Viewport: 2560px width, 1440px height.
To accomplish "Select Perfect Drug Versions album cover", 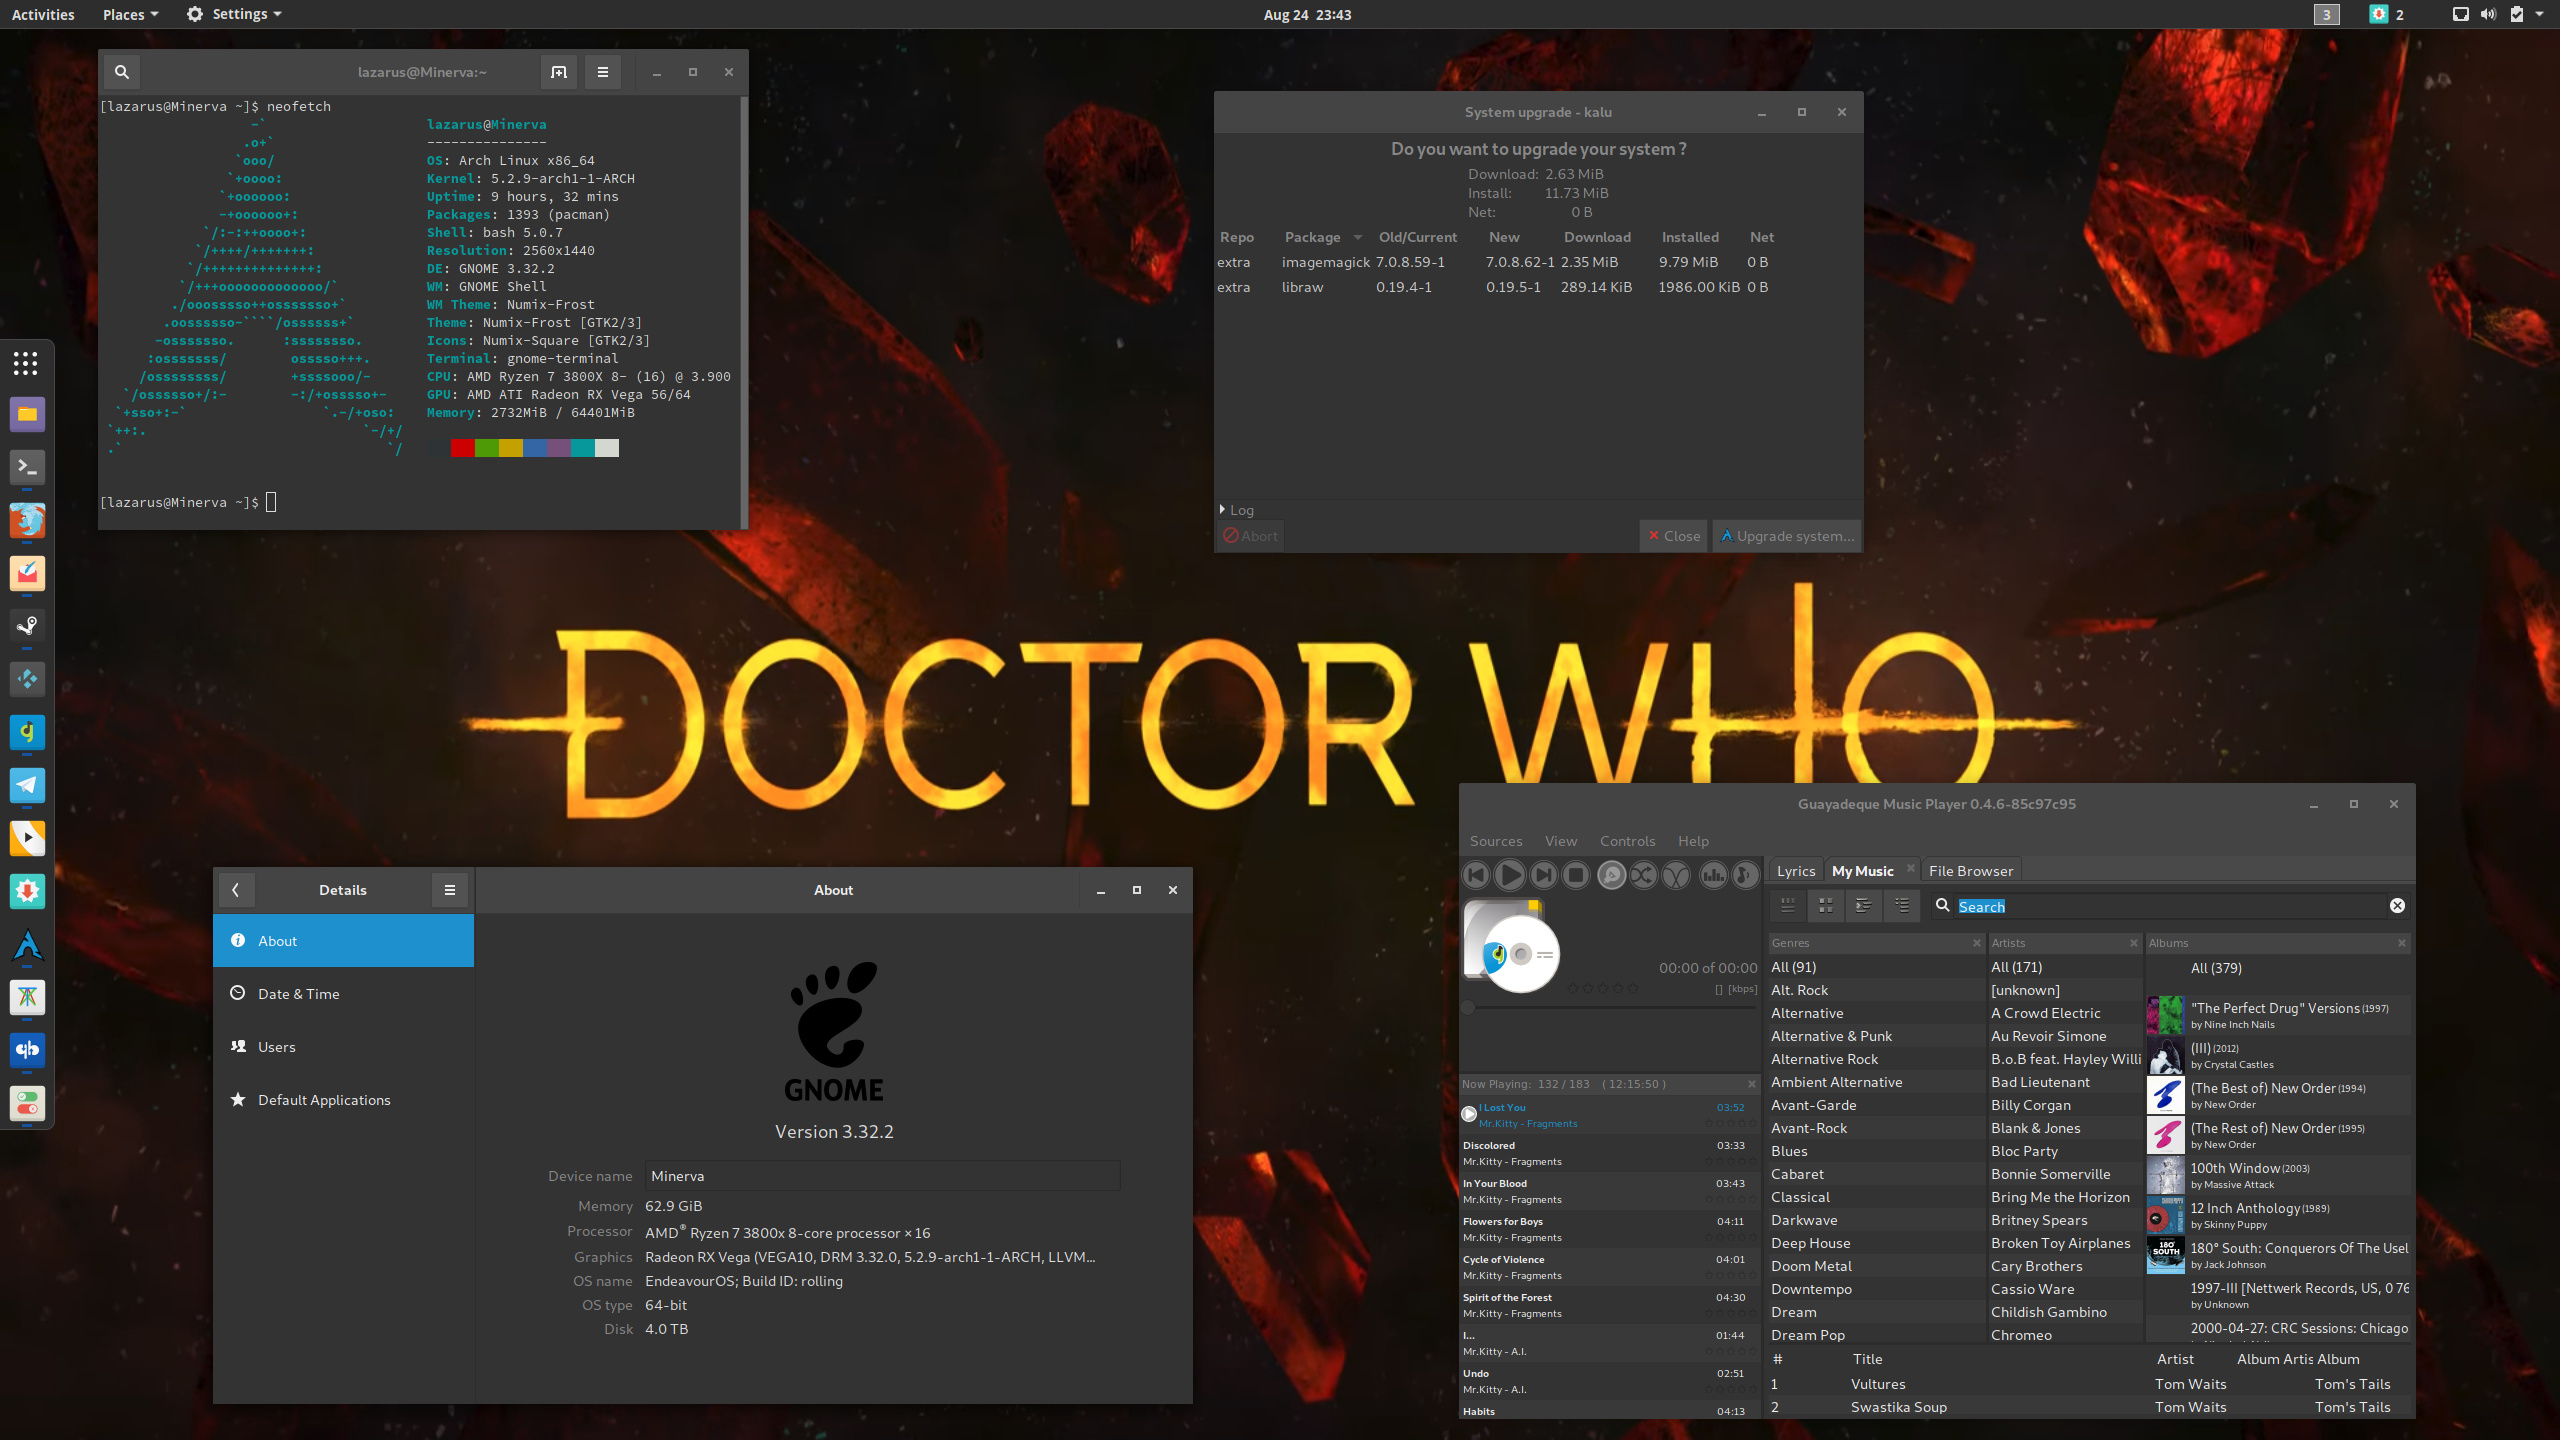I will pos(2165,1015).
